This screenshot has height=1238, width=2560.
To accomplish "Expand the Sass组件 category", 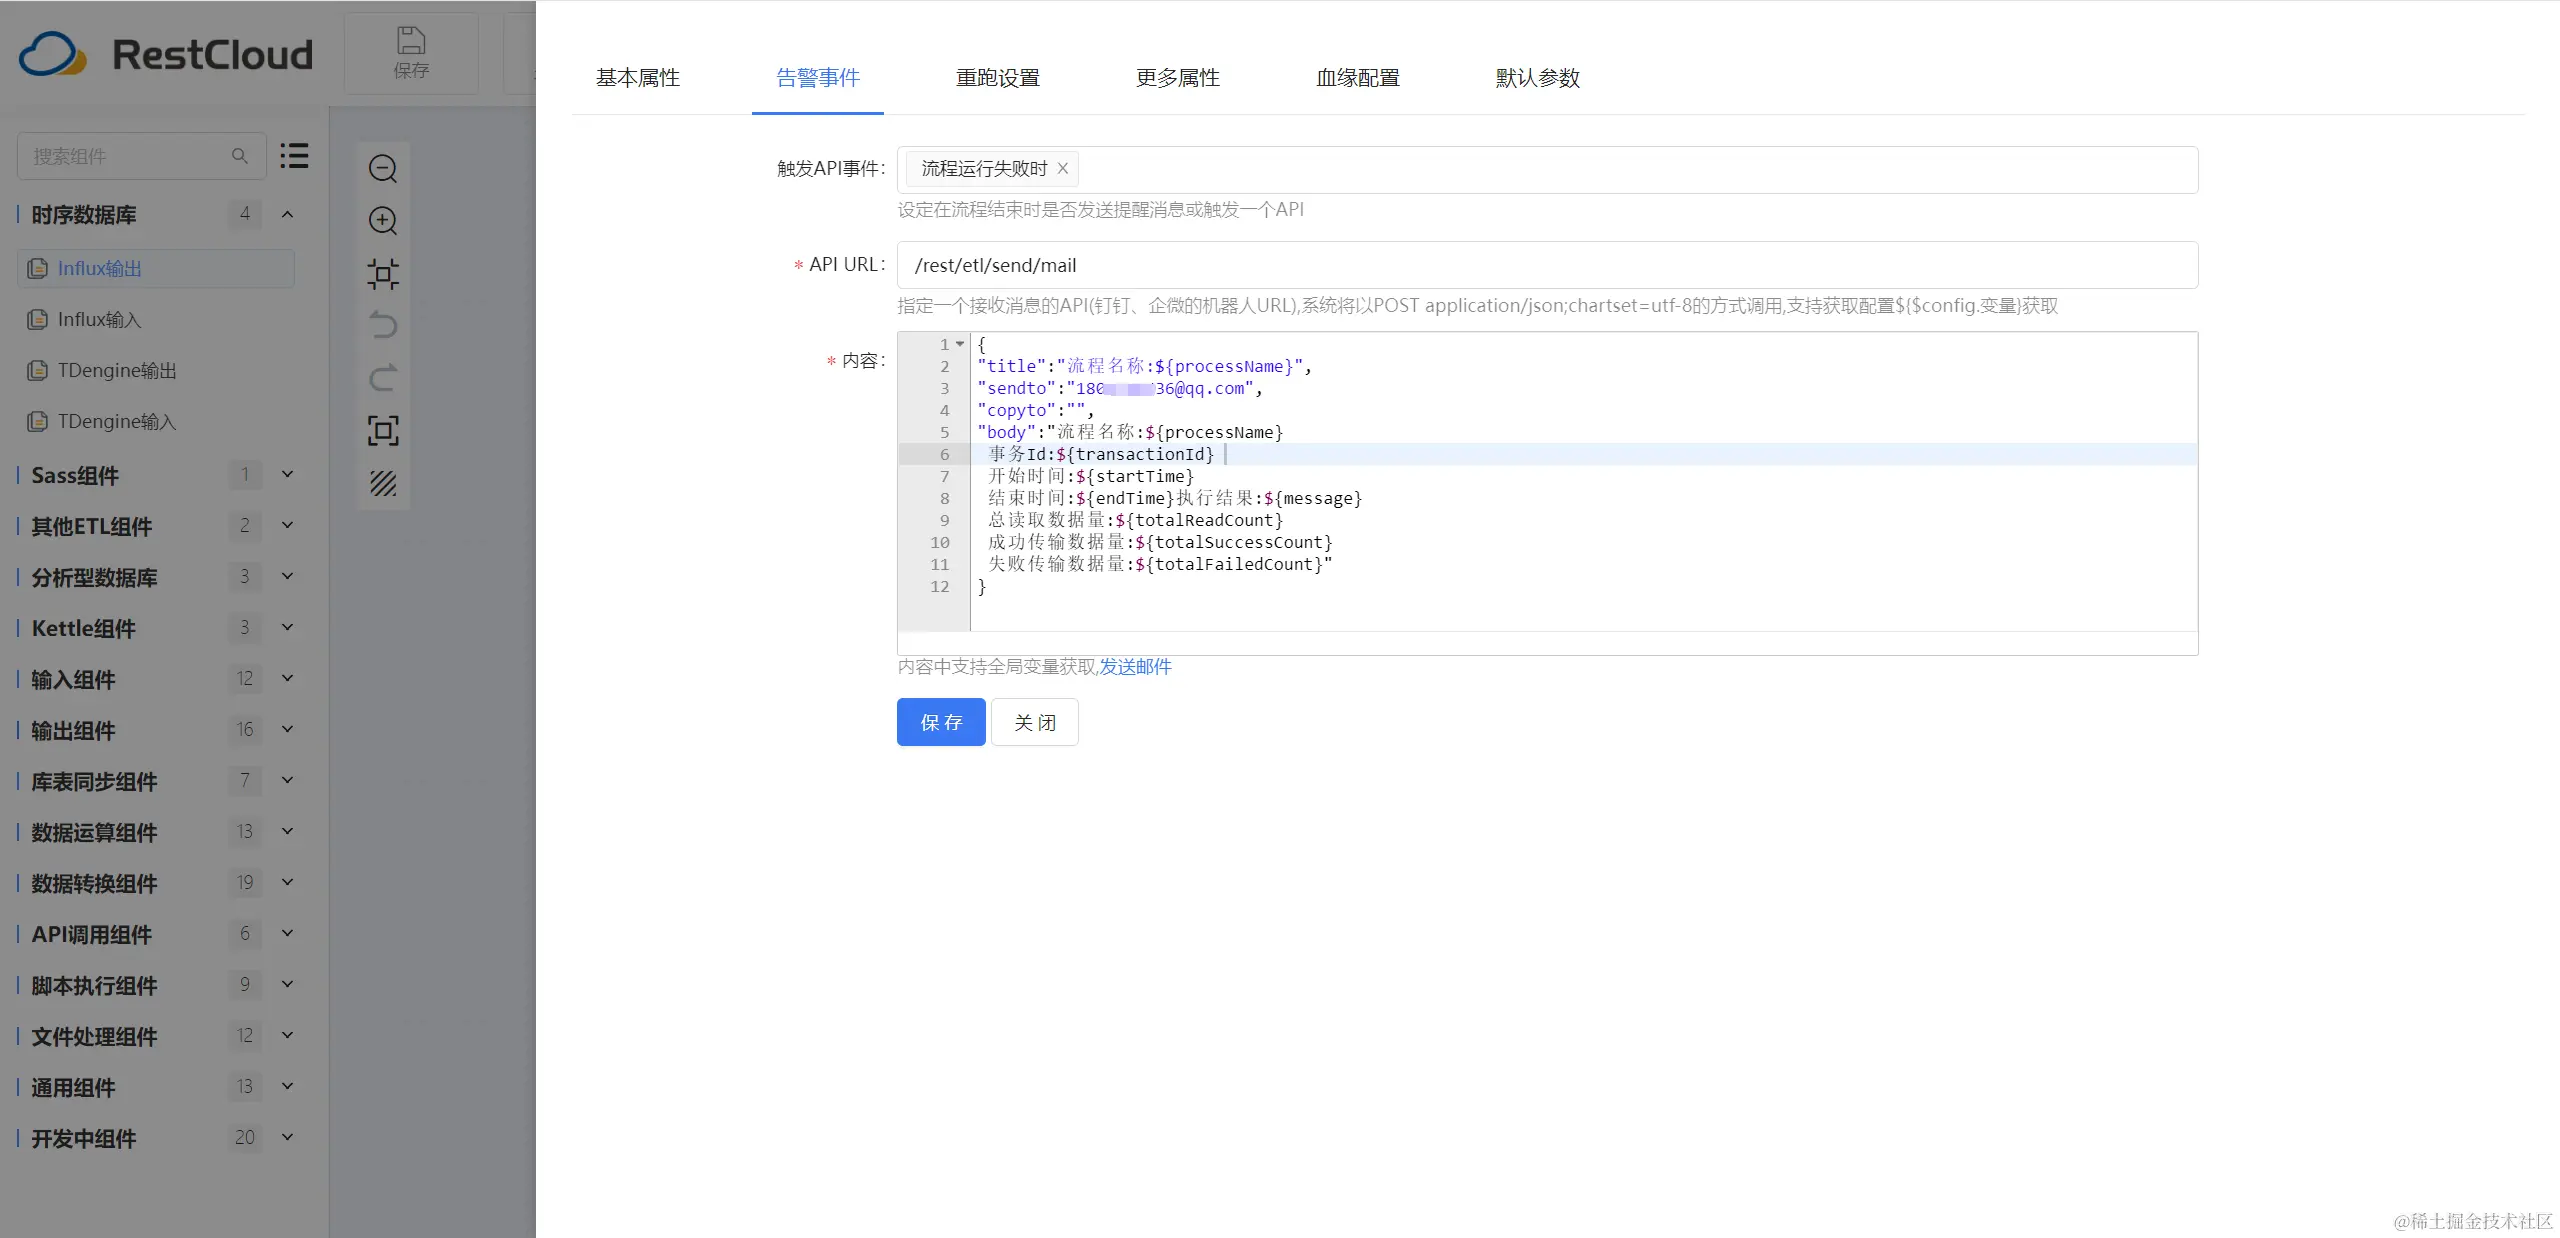I will 287,475.
